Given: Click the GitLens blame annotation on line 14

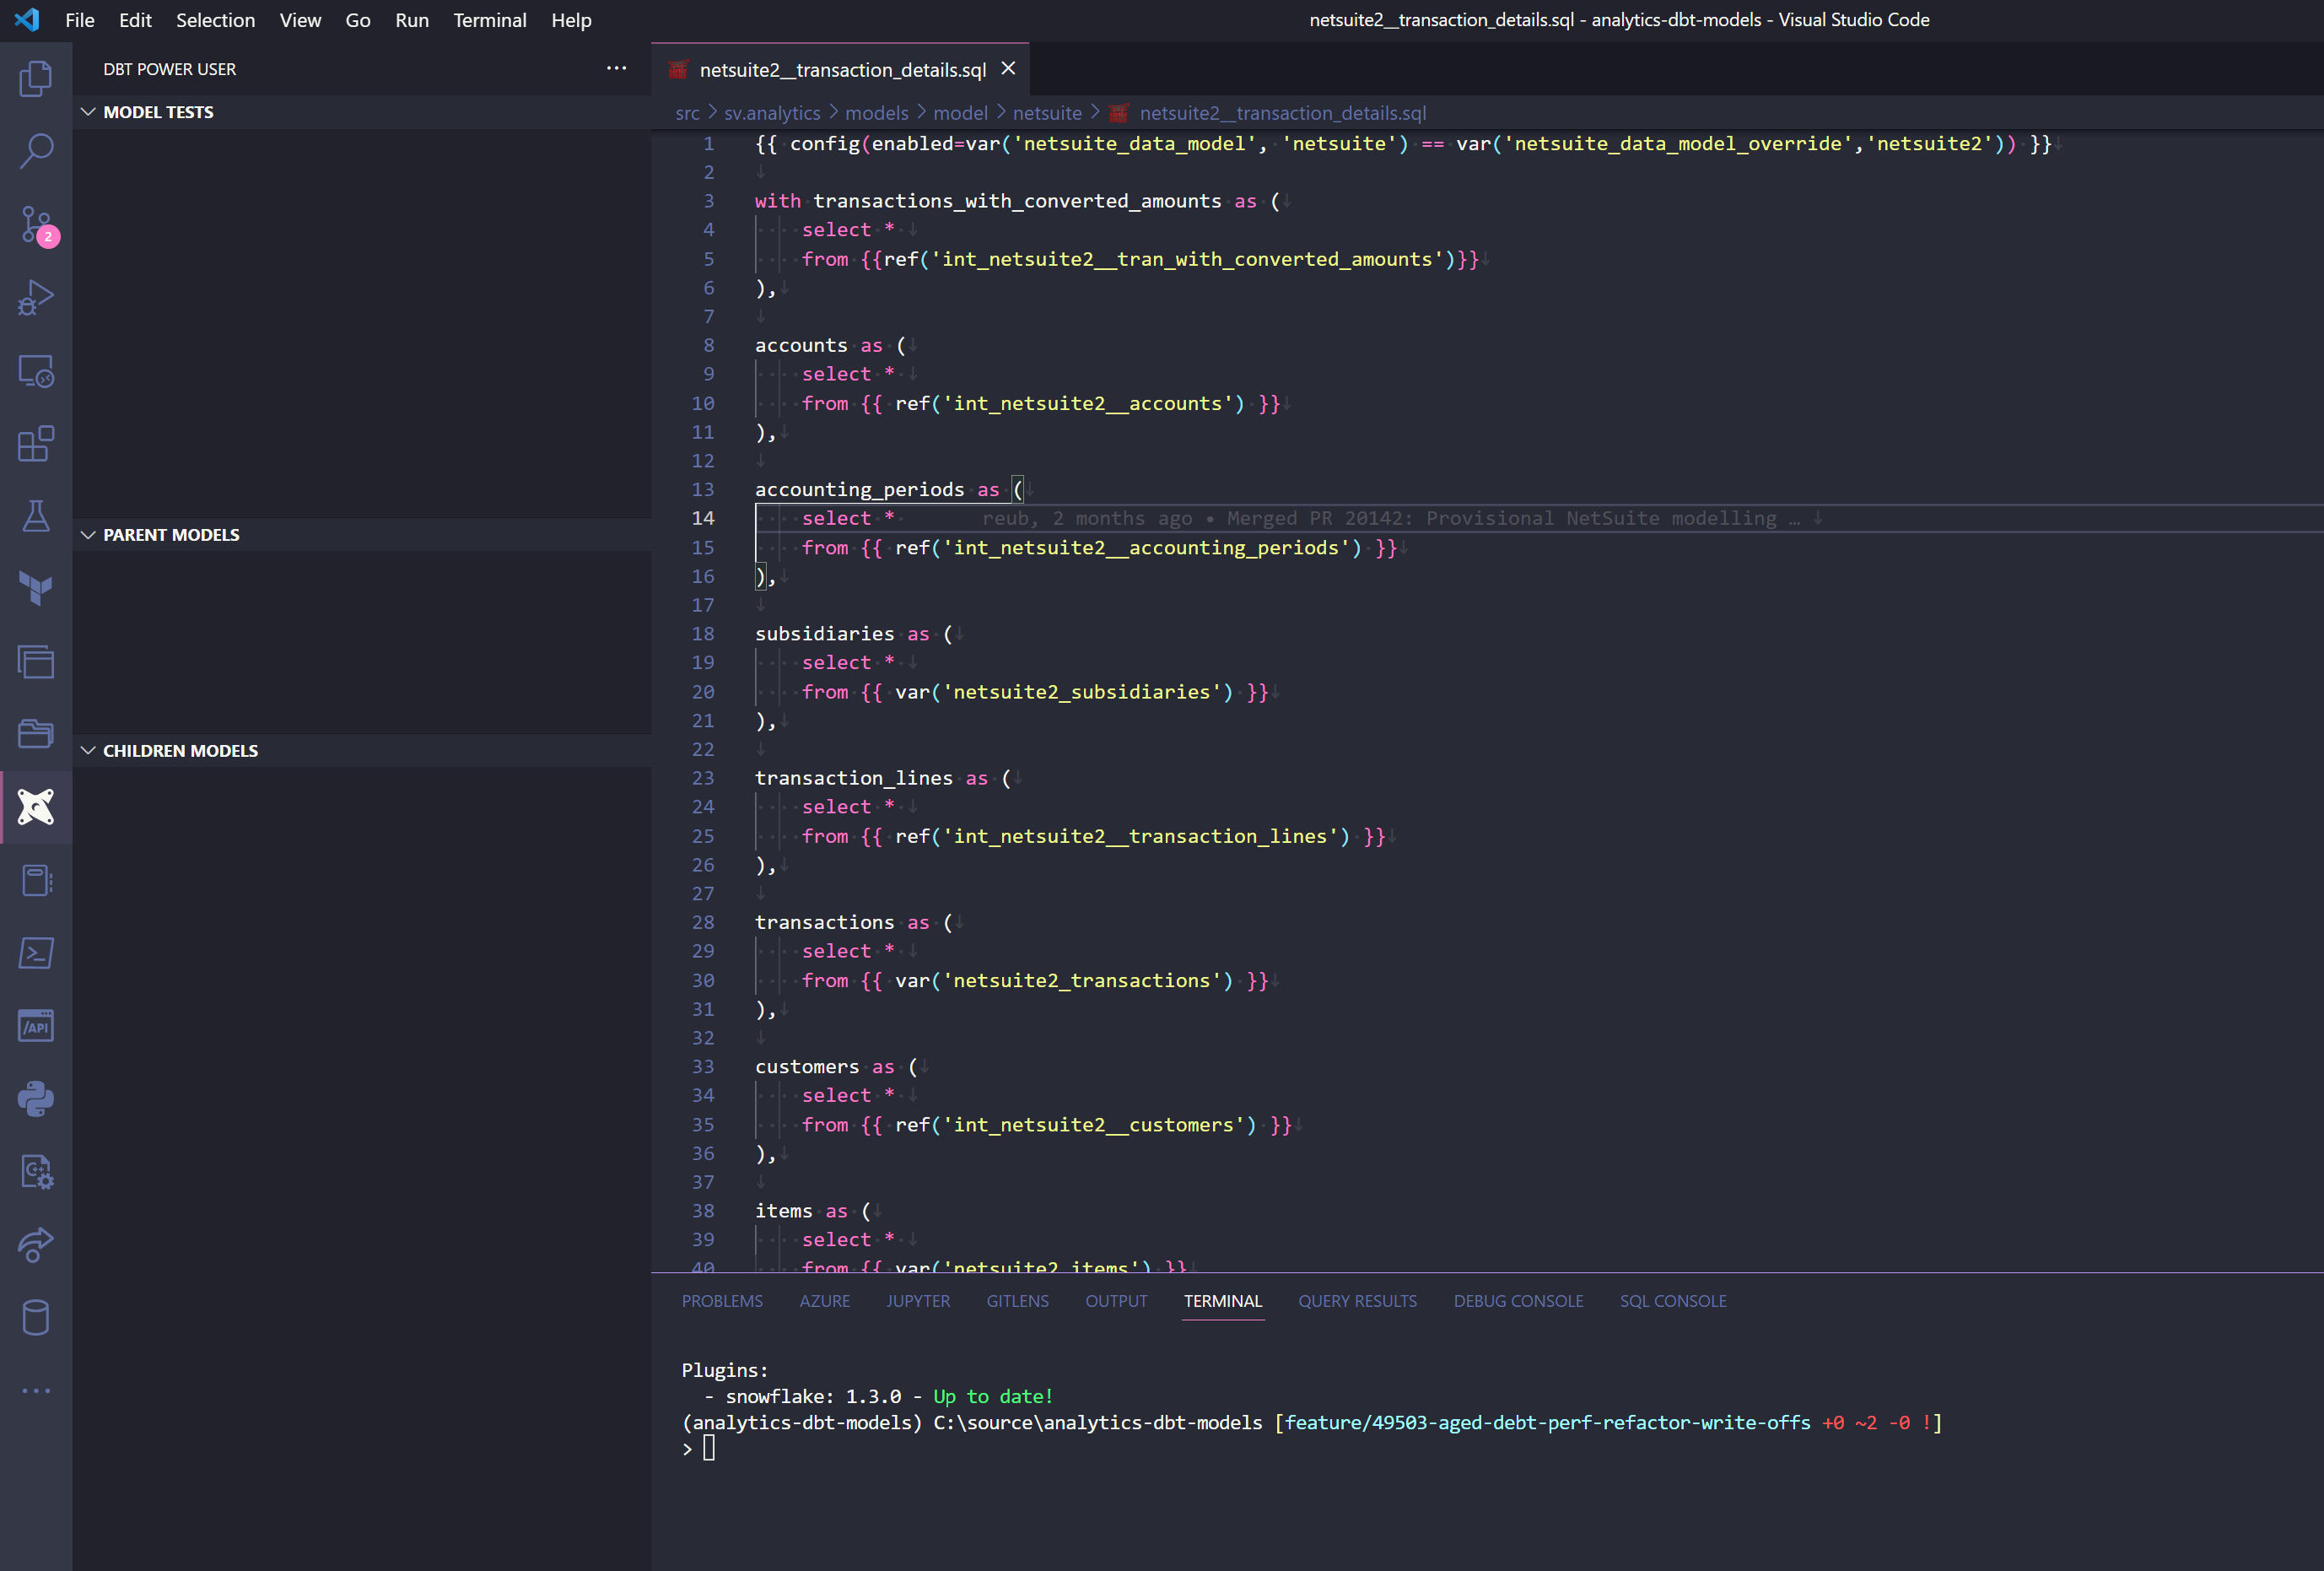Looking at the screenshot, I should (1390, 518).
